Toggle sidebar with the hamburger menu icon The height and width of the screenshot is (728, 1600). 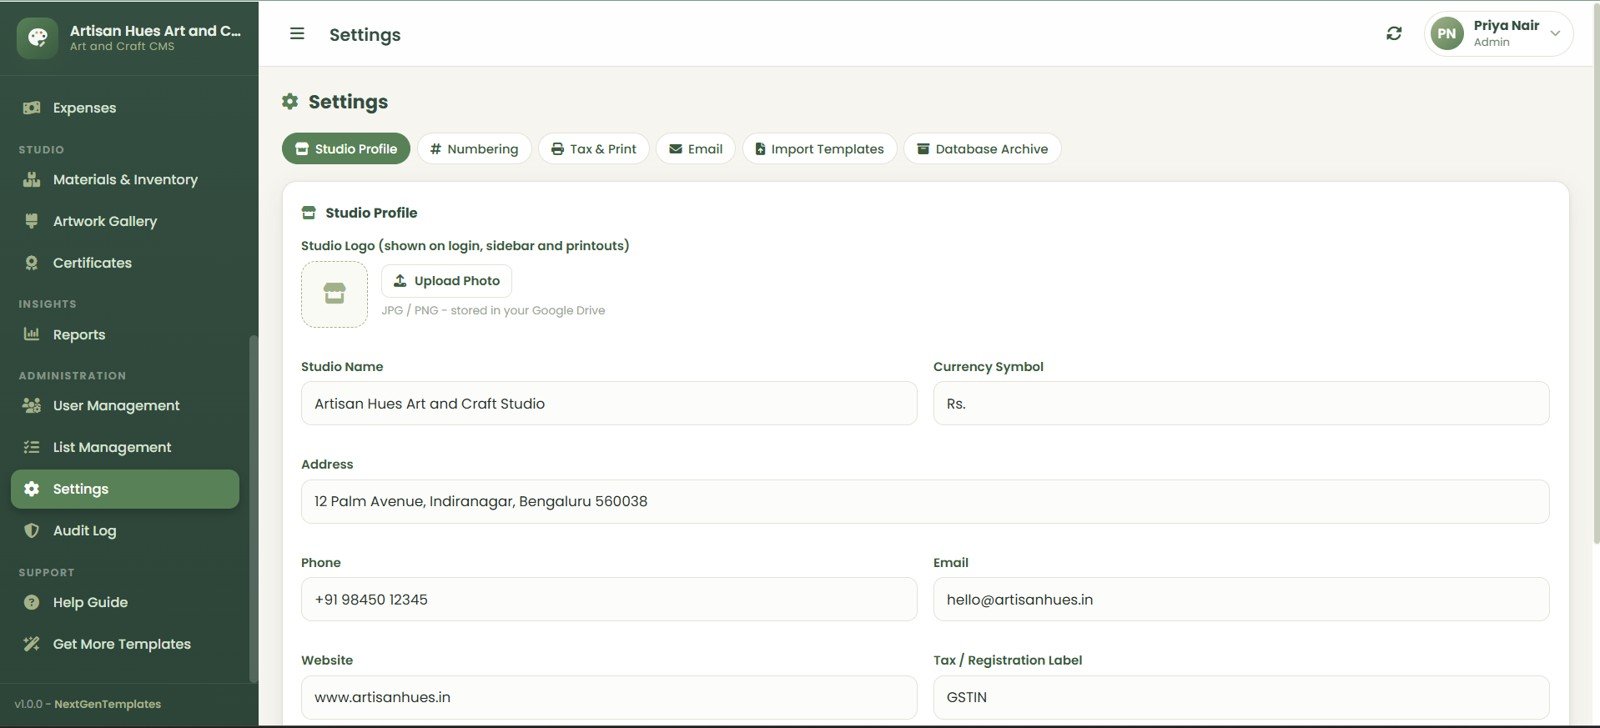pyautogui.click(x=297, y=34)
